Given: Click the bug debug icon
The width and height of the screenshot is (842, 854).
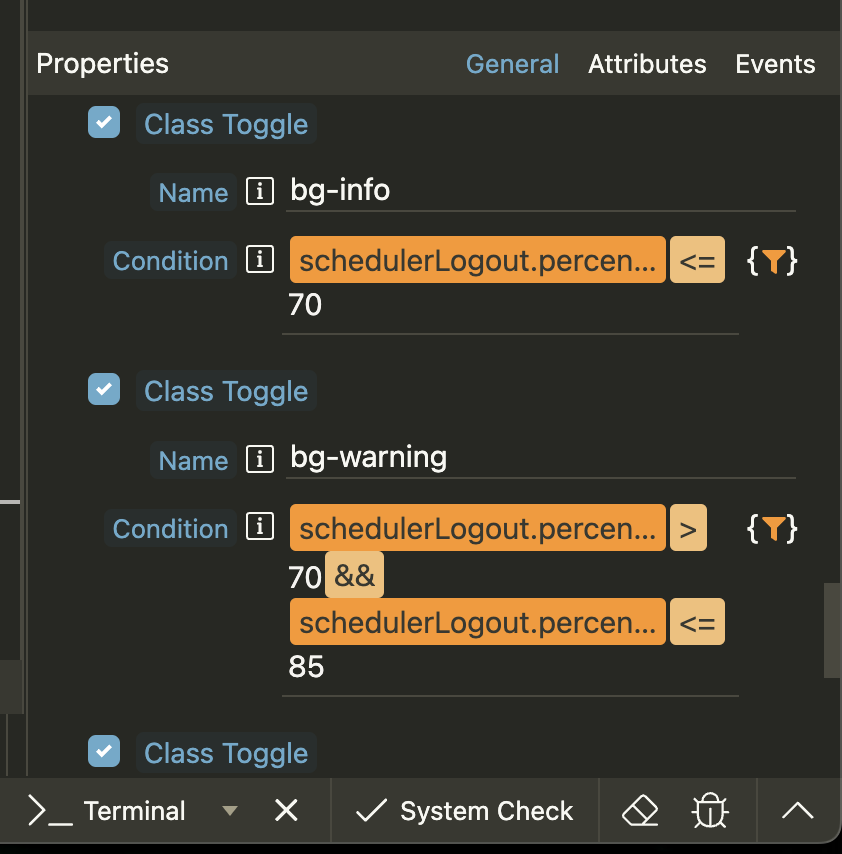Looking at the screenshot, I should pos(709,811).
